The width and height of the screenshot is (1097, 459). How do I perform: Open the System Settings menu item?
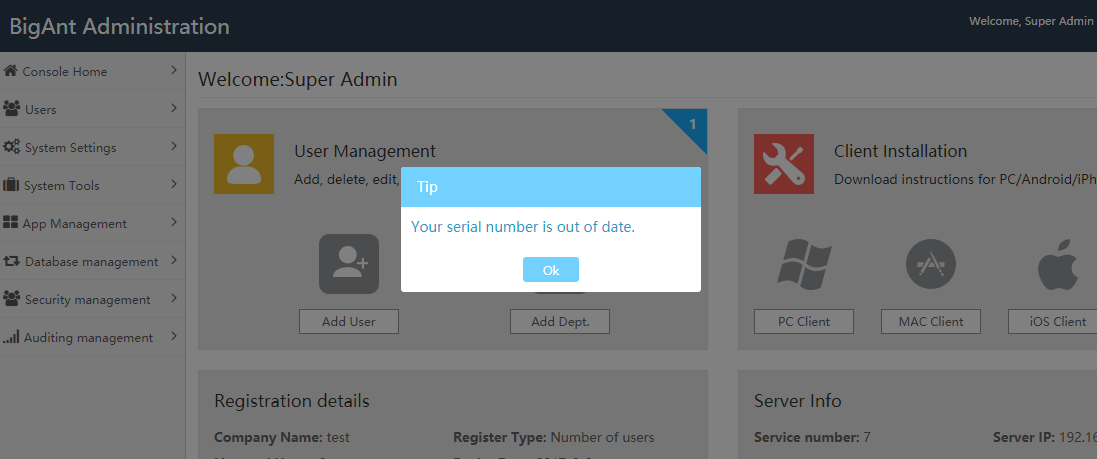coord(92,147)
